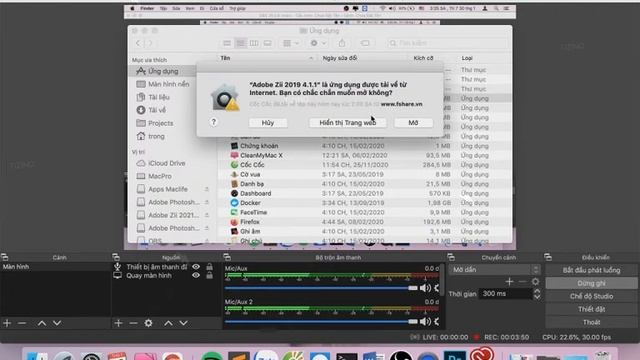
Task: Click Mở to open Adobe Zii
Action: tap(413, 123)
